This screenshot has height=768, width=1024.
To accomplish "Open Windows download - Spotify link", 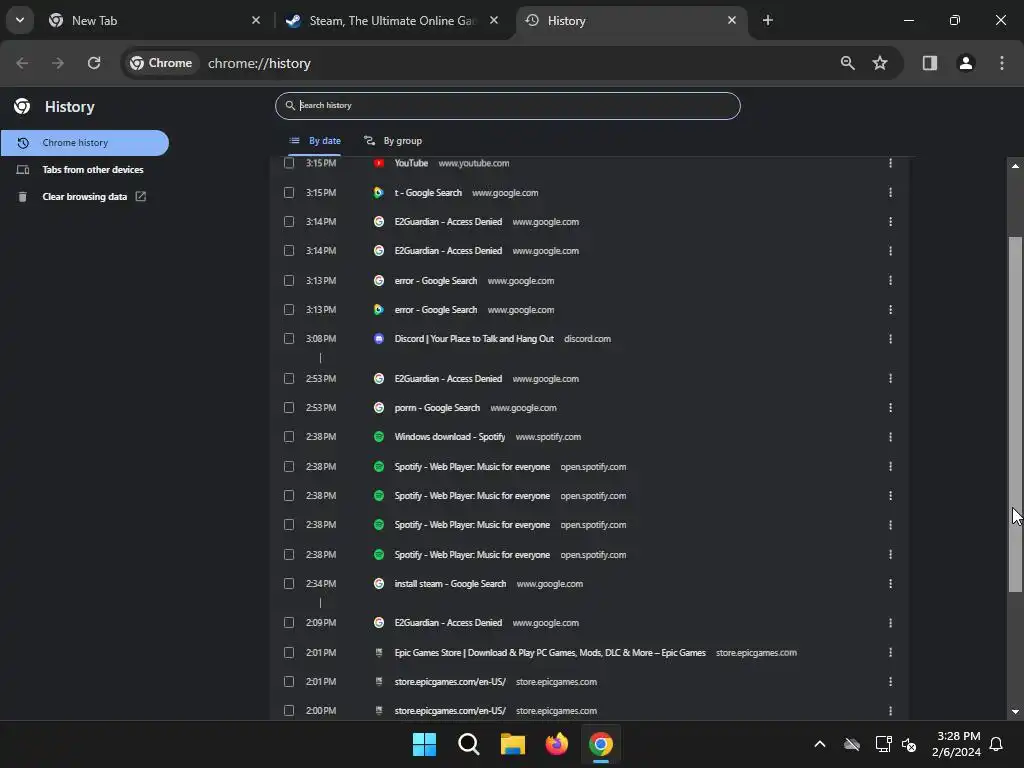I will [x=449, y=437].
